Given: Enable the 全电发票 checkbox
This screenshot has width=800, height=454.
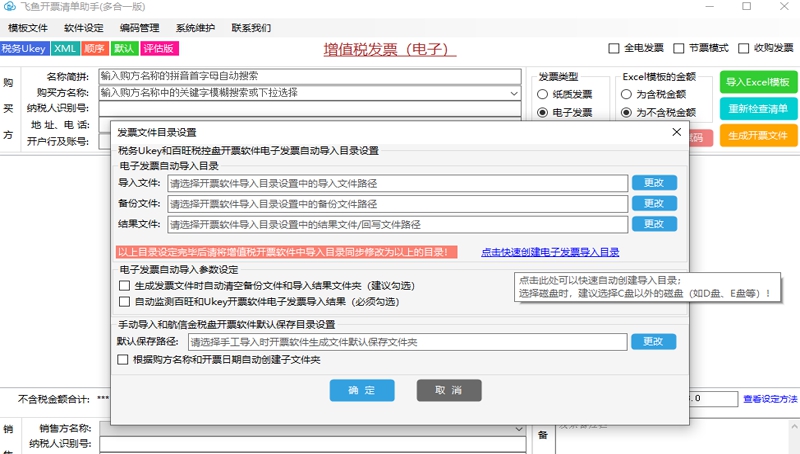Looking at the screenshot, I should pos(614,48).
